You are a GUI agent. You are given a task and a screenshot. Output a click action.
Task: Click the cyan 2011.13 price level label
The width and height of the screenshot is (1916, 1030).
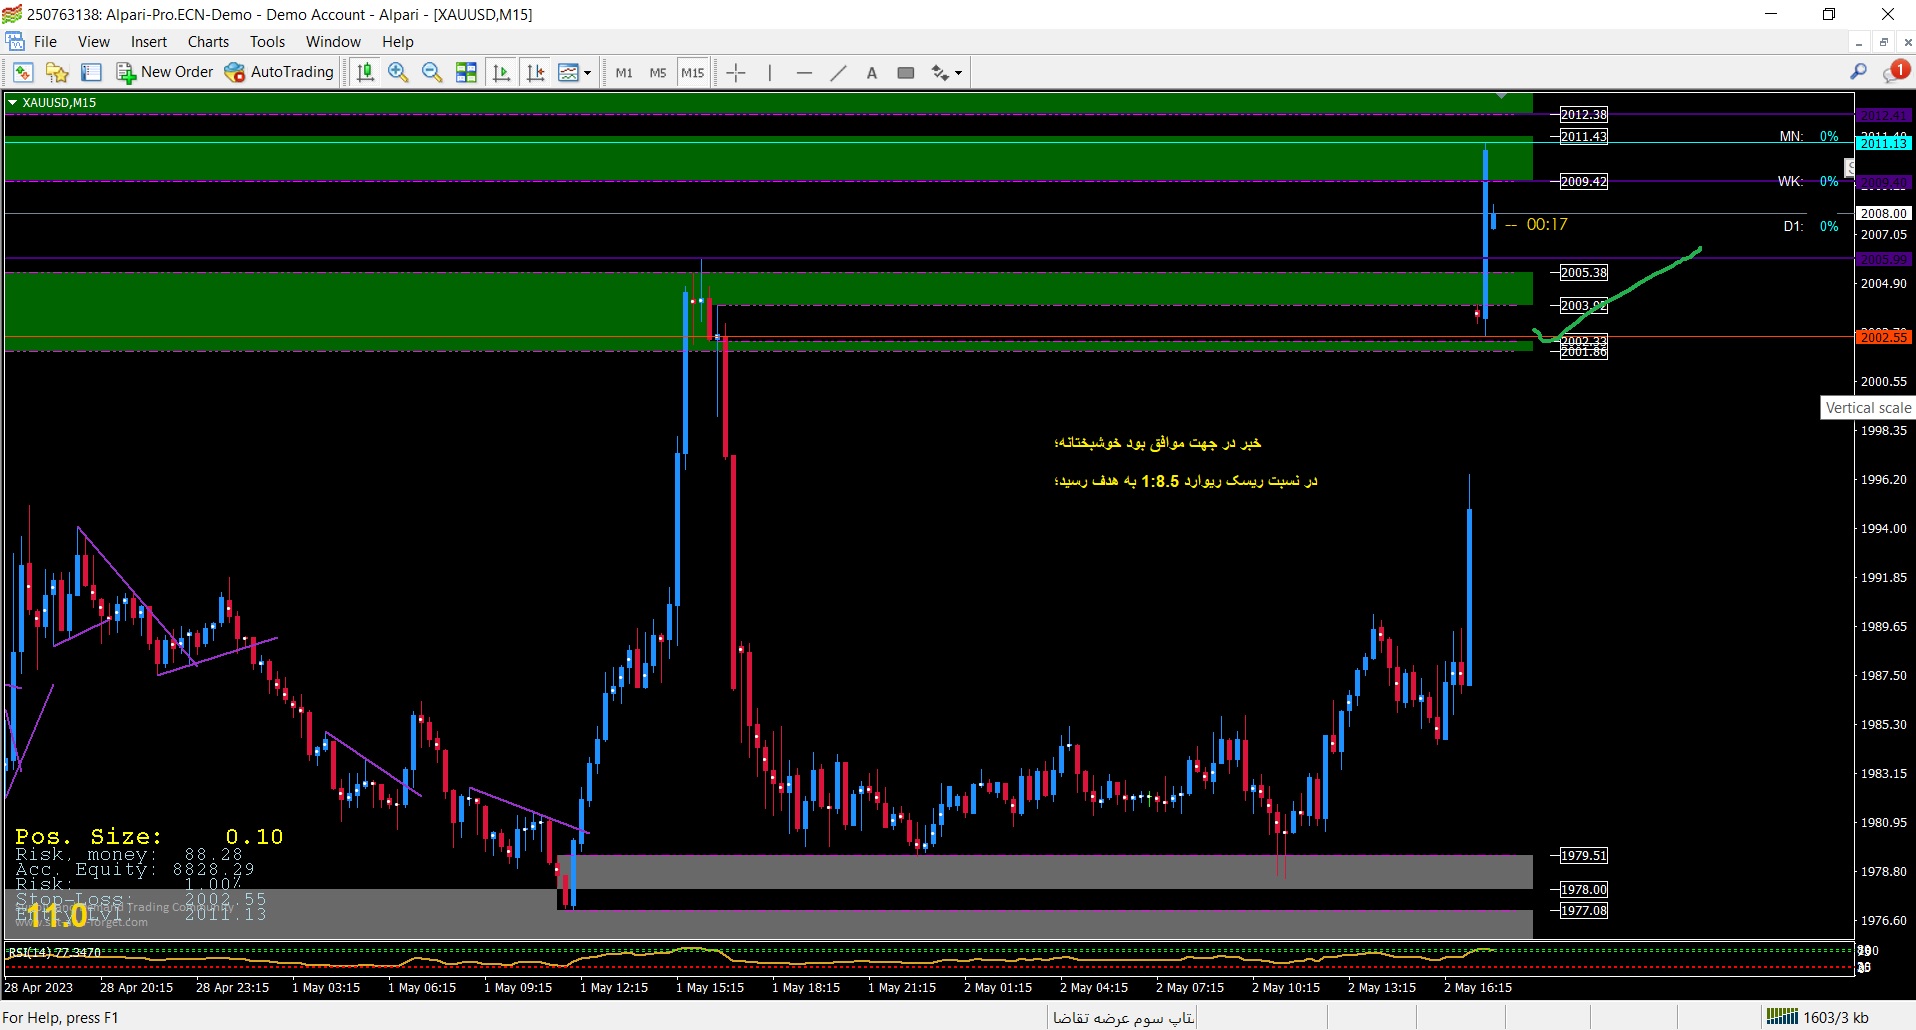pos(1883,143)
